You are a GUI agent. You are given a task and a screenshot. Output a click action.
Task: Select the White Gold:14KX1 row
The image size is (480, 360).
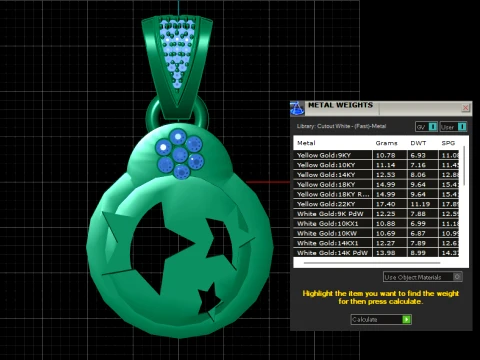click(x=376, y=243)
